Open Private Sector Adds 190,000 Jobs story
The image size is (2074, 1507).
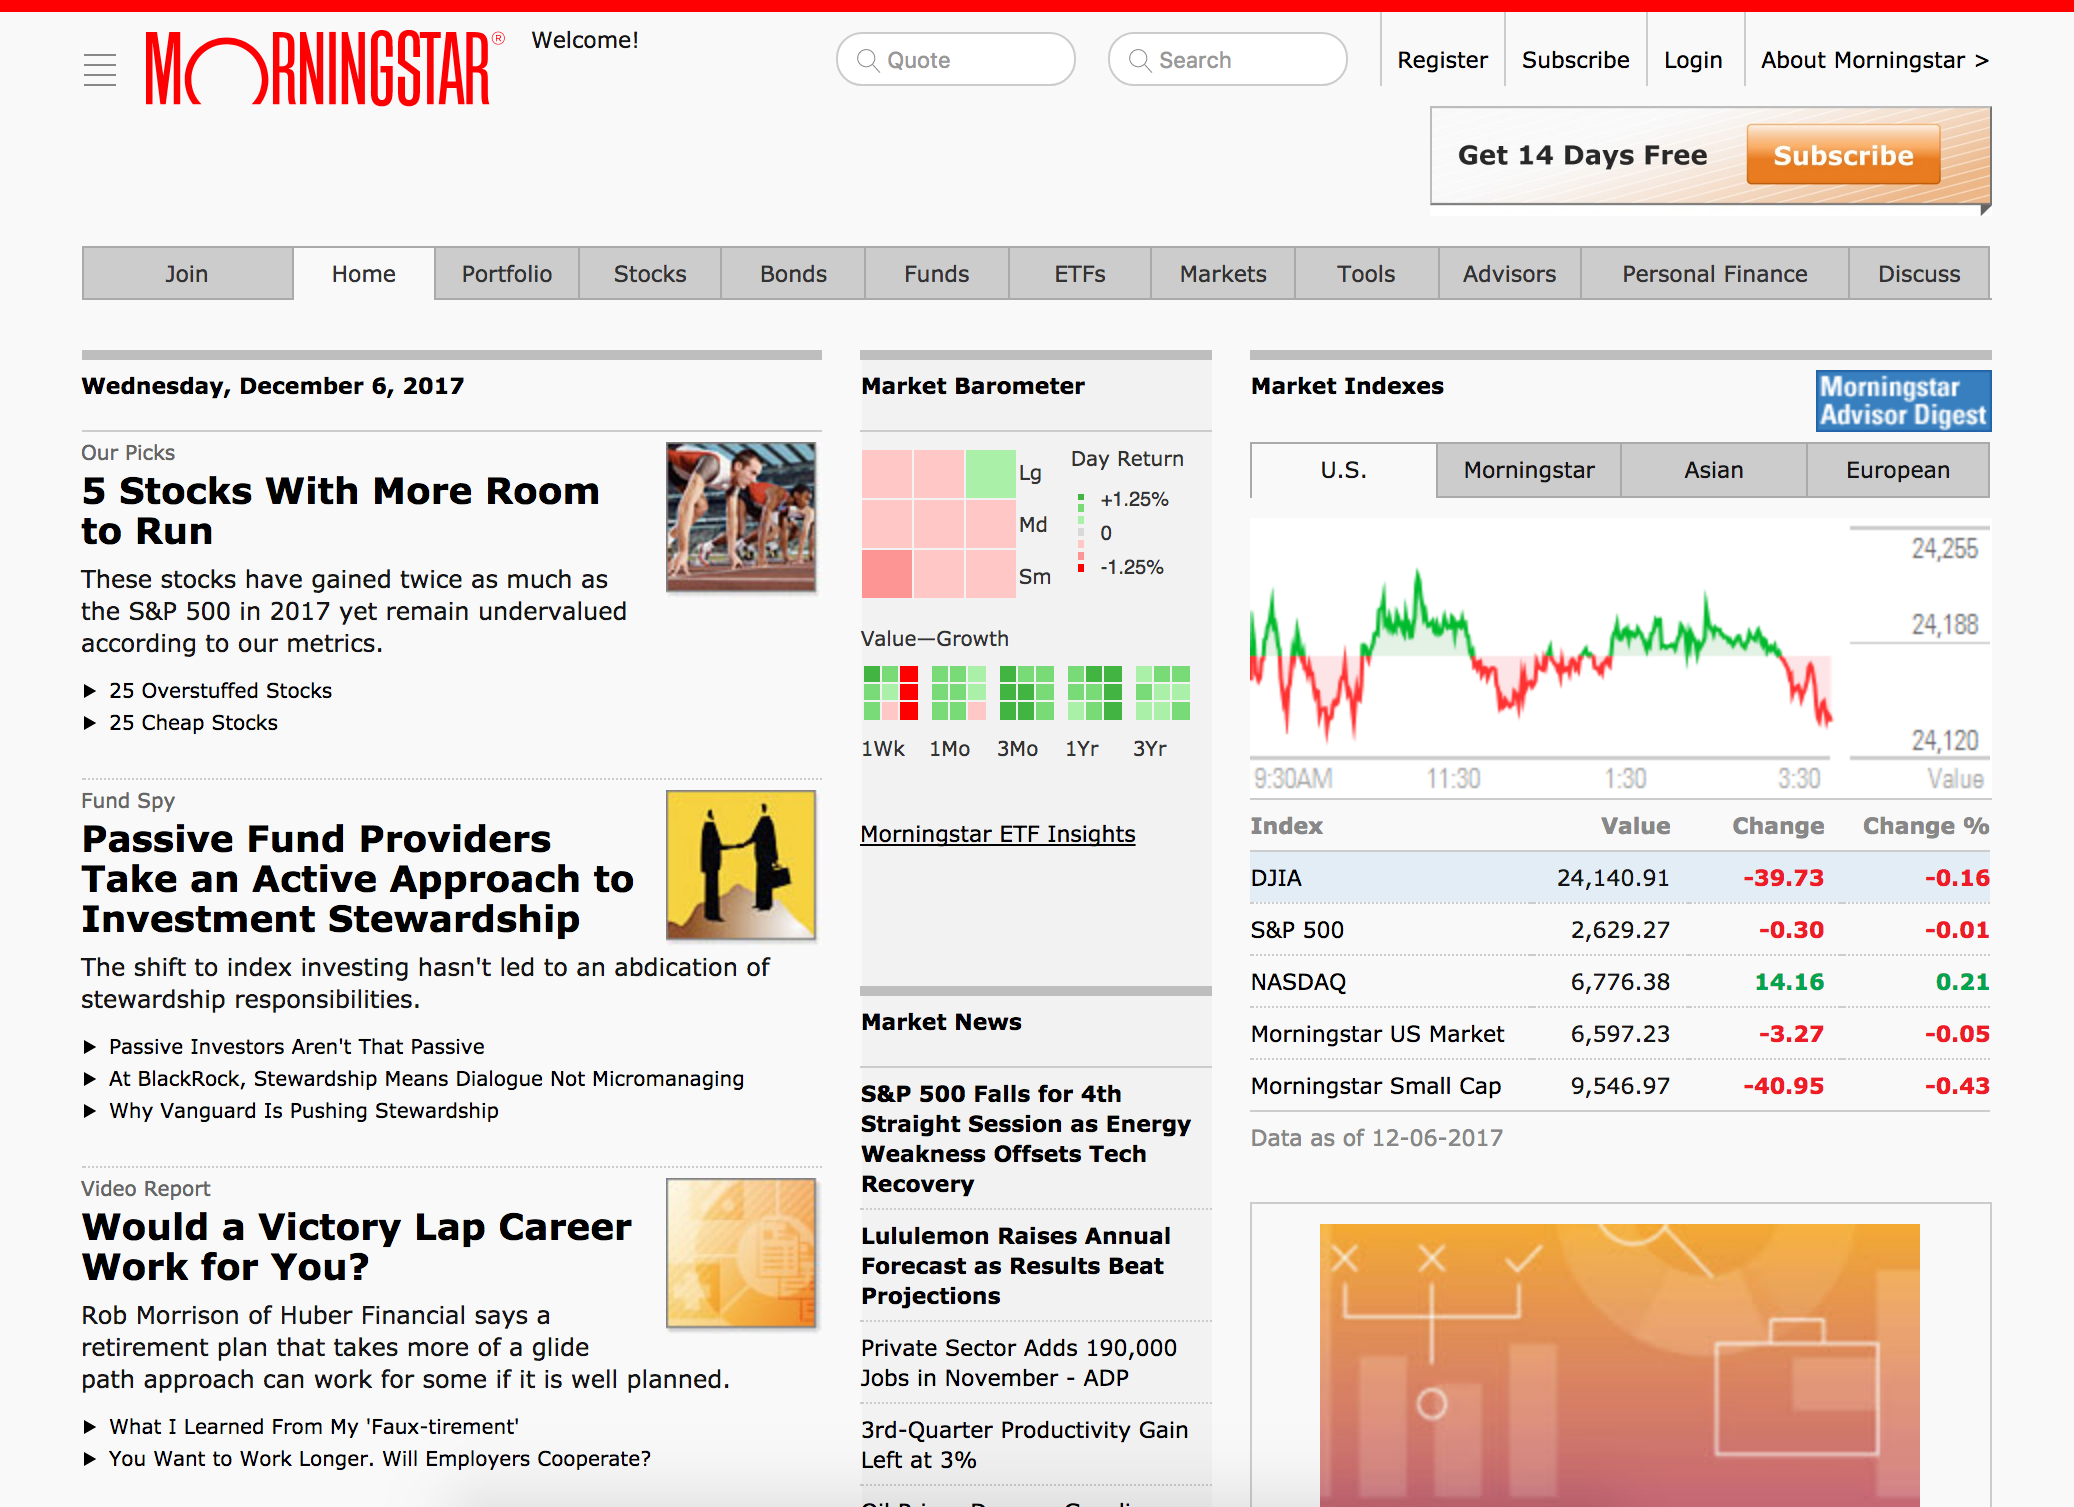[1019, 1363]
